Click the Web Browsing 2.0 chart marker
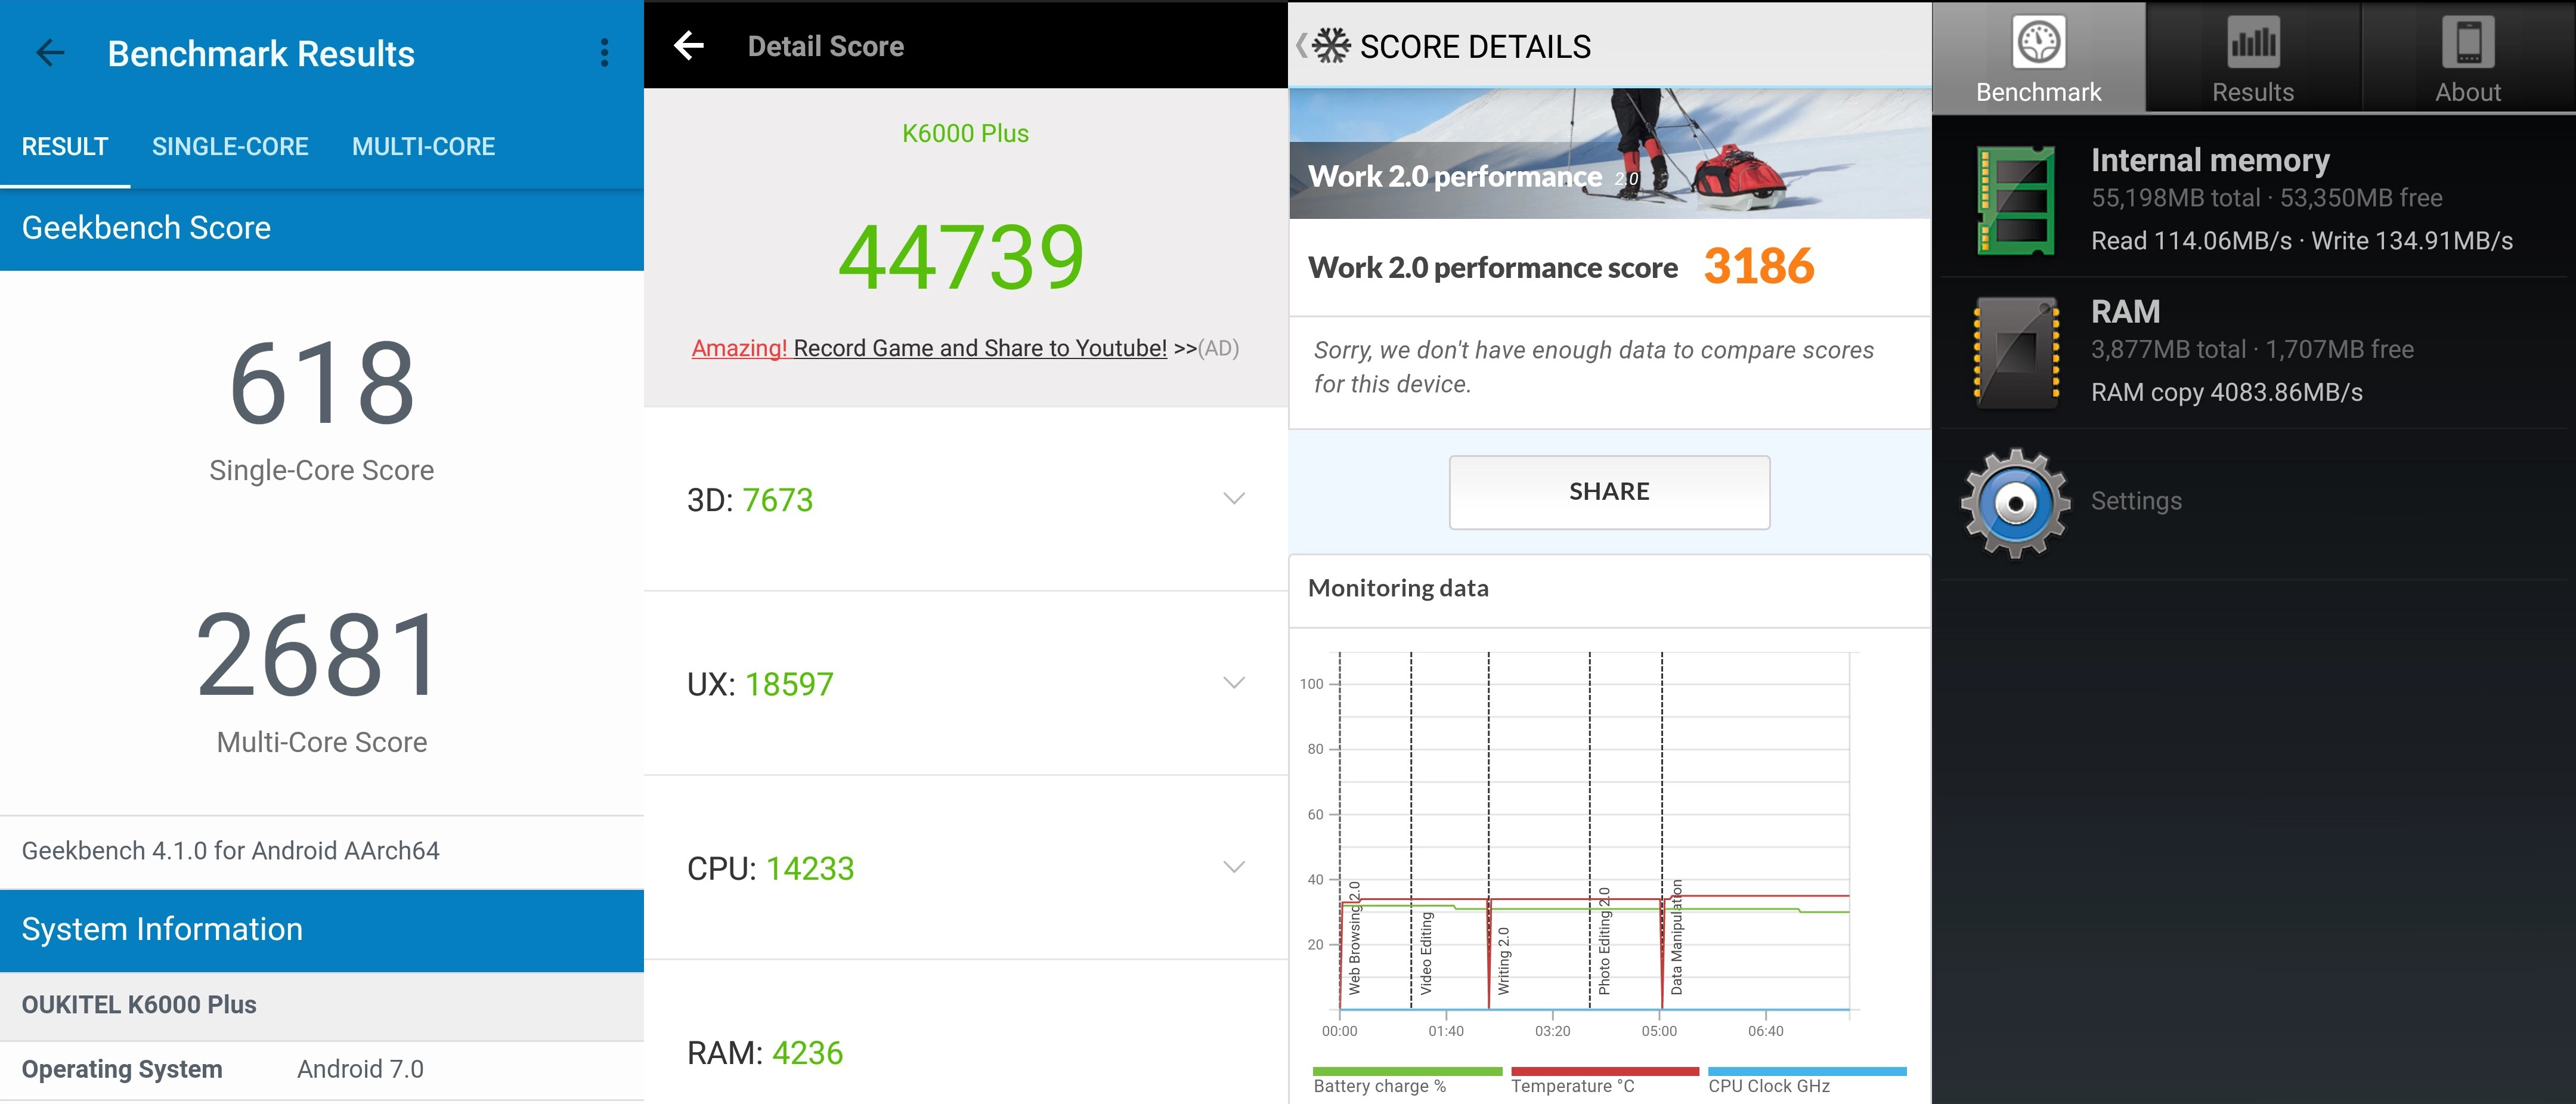The image size is (2576, 1104). click(x=1354, y=938)
